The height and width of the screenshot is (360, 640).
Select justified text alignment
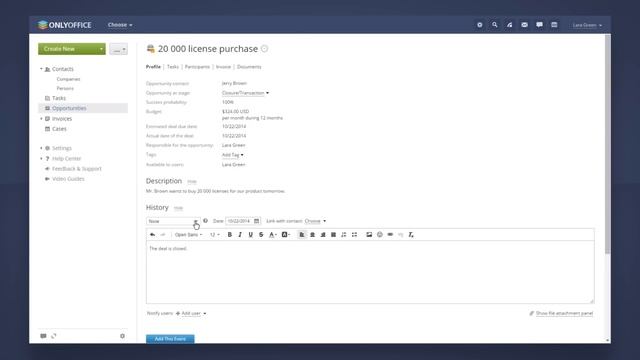pos(333,235)
